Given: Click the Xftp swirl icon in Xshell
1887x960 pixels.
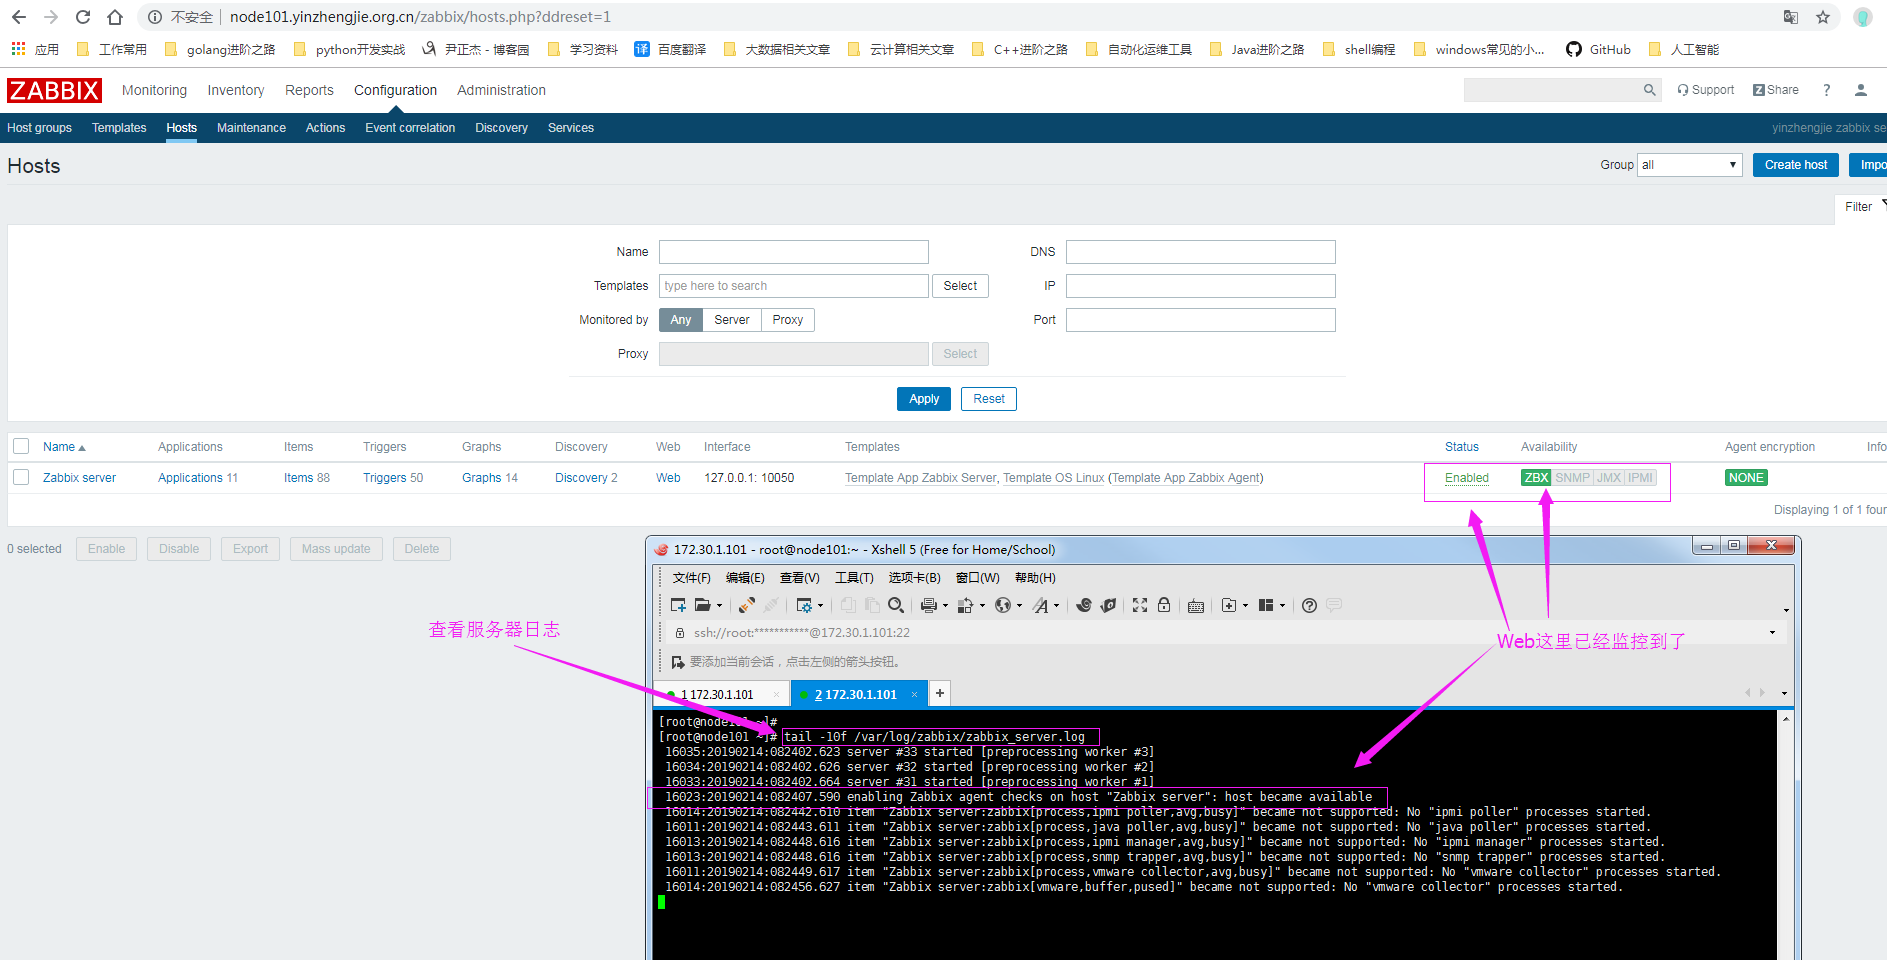Looking at the screenshot, I should pos(1084,605).
